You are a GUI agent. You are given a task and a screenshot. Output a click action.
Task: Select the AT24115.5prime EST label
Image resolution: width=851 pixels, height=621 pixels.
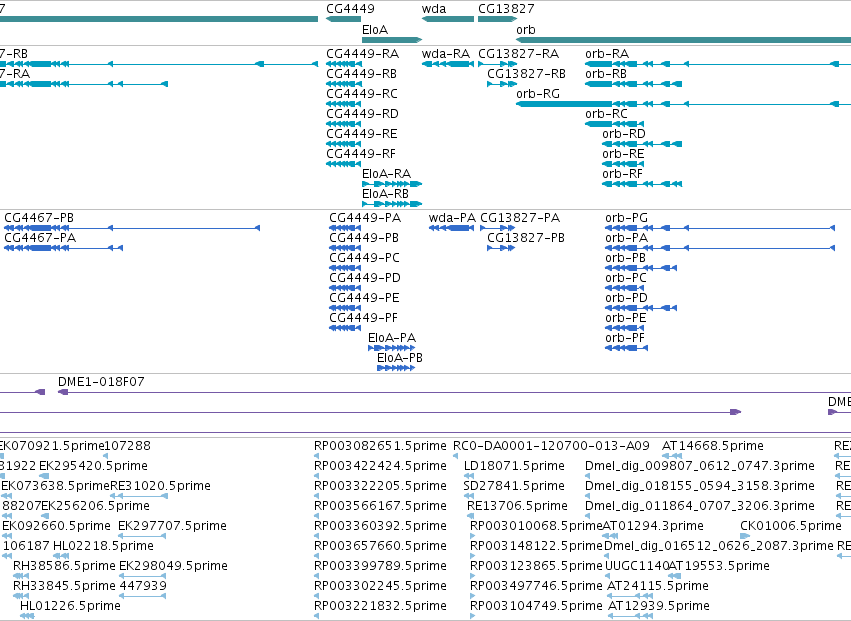pyautogui.click(x=658, y=586)
